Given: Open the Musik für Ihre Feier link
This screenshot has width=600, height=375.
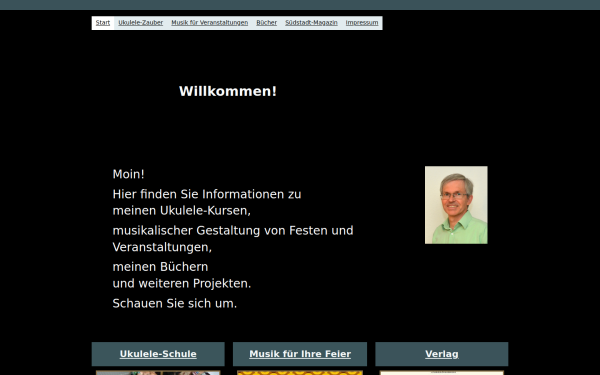Looking at the screenshot, I should click(x=300, y=354).
